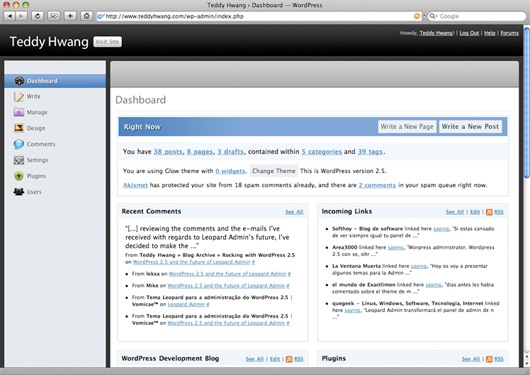The width and height of the screenshot is (530, 375).
Task: Open the 39 tags link
Action: (x=370, y=151)
